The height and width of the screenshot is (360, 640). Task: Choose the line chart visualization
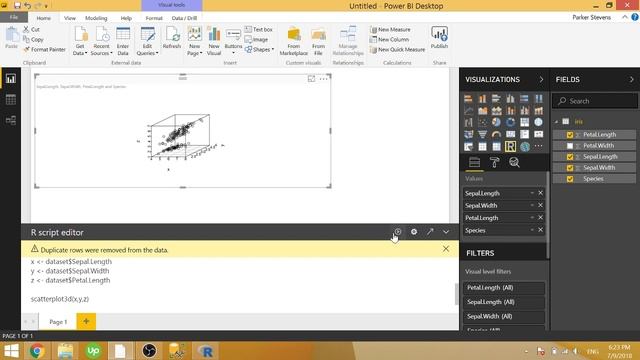click(469, 110)
